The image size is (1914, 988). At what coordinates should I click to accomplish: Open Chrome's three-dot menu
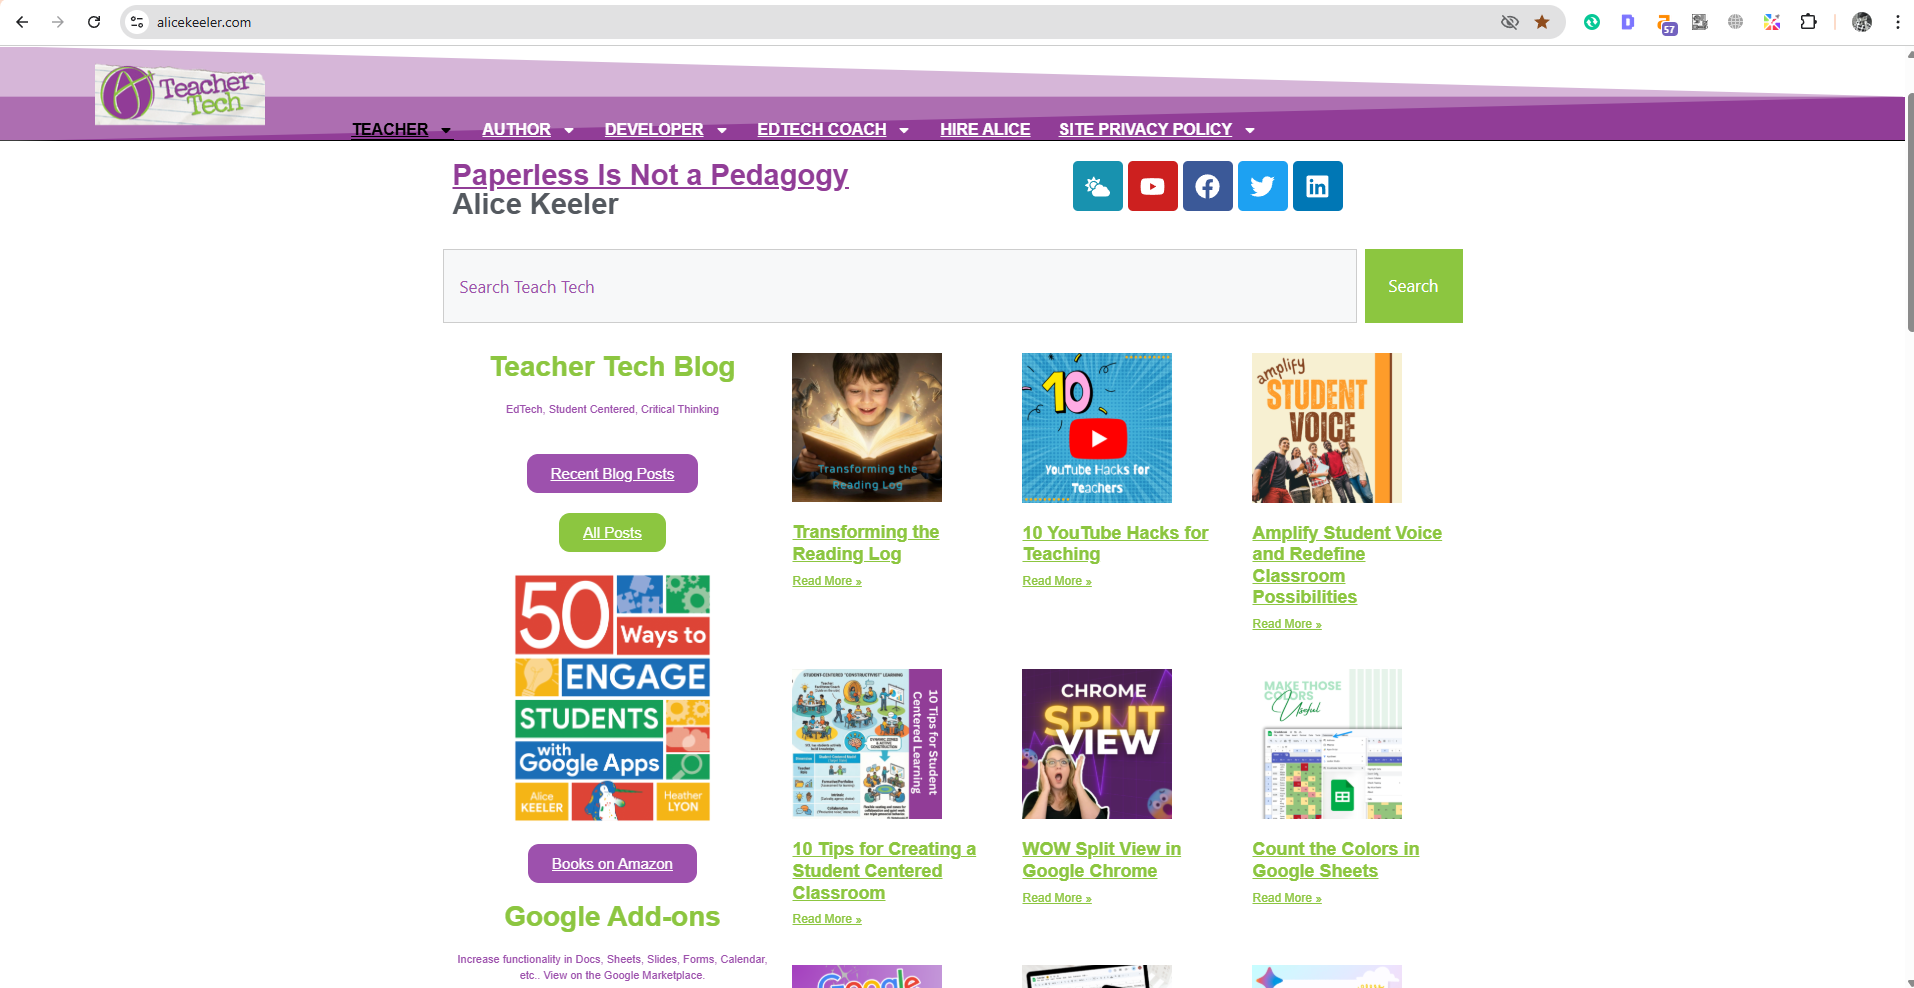[x=1897, y=22]
